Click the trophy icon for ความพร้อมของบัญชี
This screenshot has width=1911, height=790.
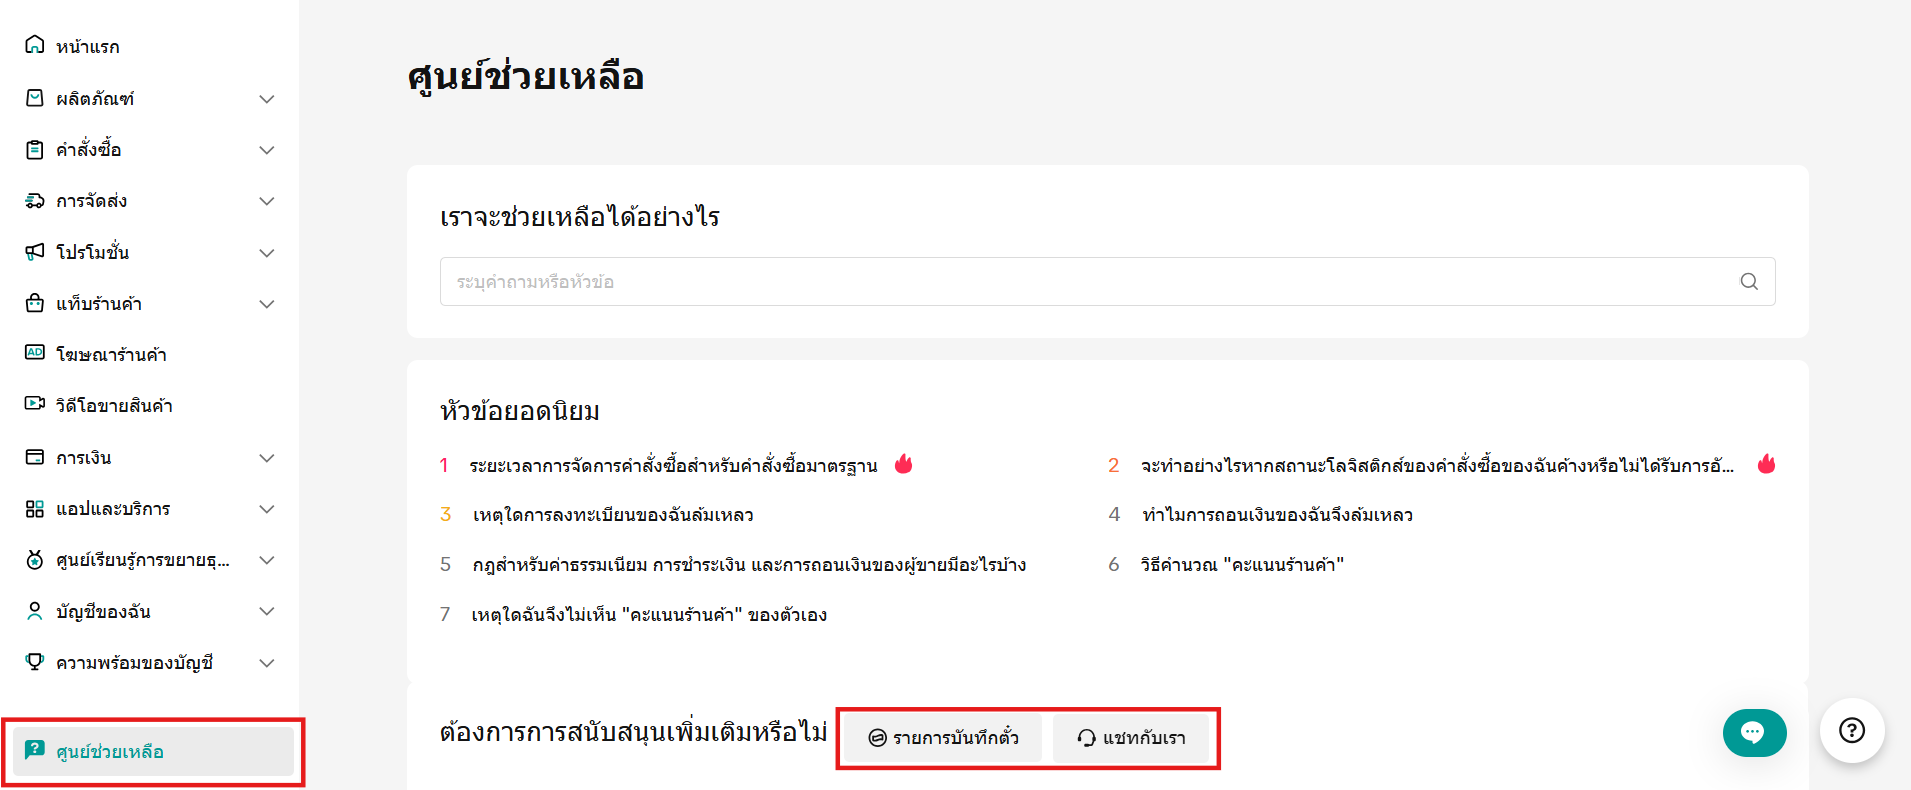click(x=35, y=662)
